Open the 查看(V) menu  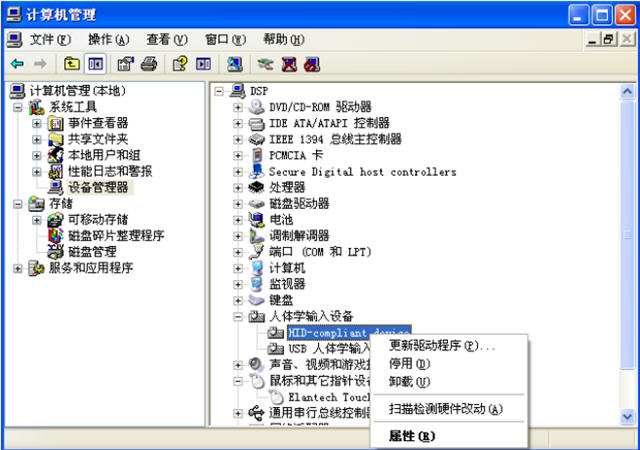(167, 40)
